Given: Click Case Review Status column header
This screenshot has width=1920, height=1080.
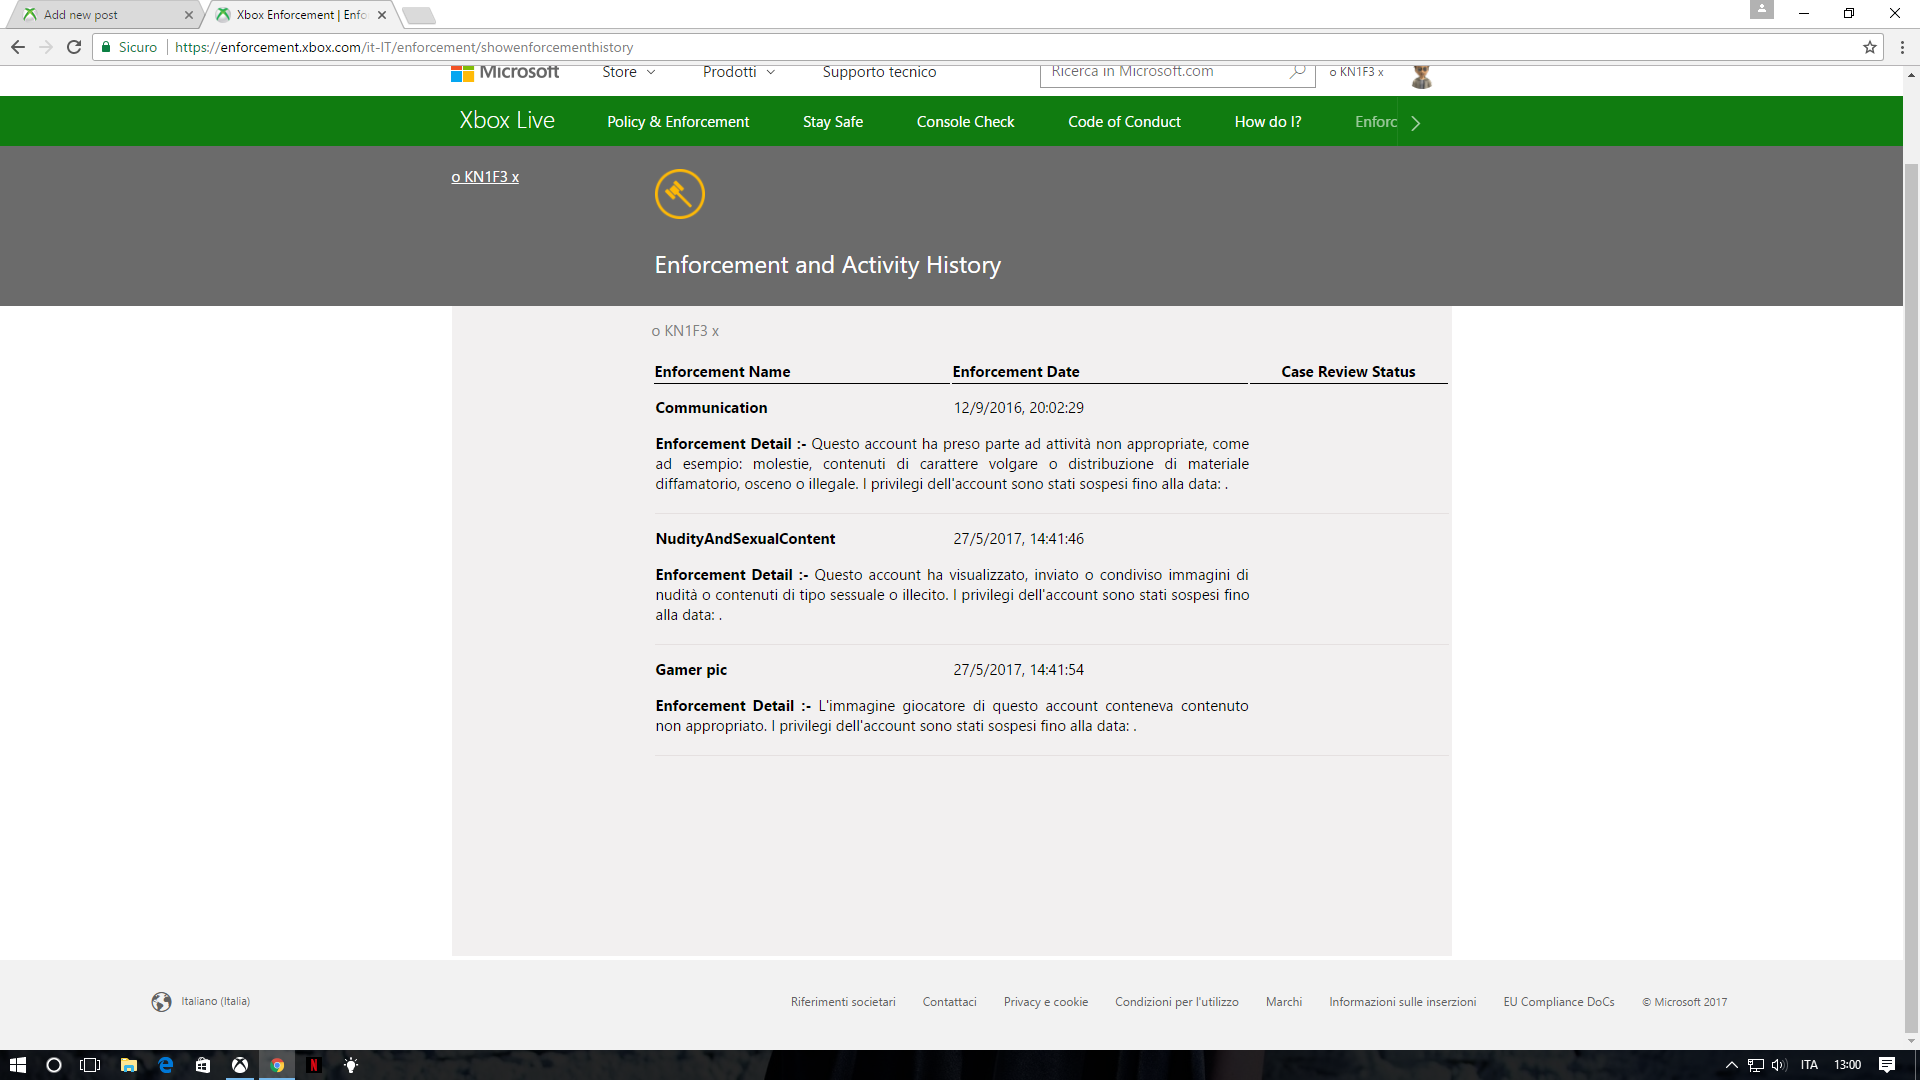Looking at the screenshot, I should 1348,372.
